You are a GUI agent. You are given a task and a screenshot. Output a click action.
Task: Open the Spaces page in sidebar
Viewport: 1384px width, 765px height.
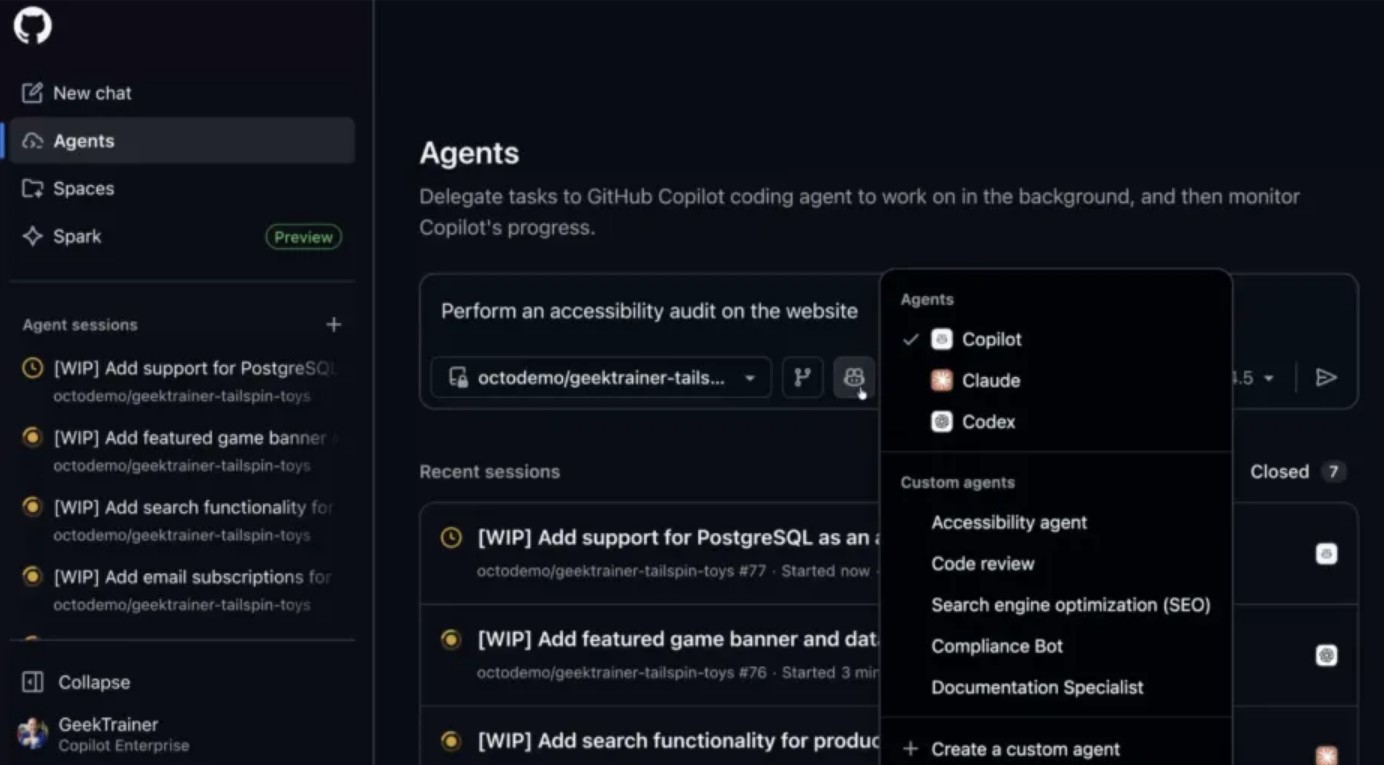(x=83, y=189)
